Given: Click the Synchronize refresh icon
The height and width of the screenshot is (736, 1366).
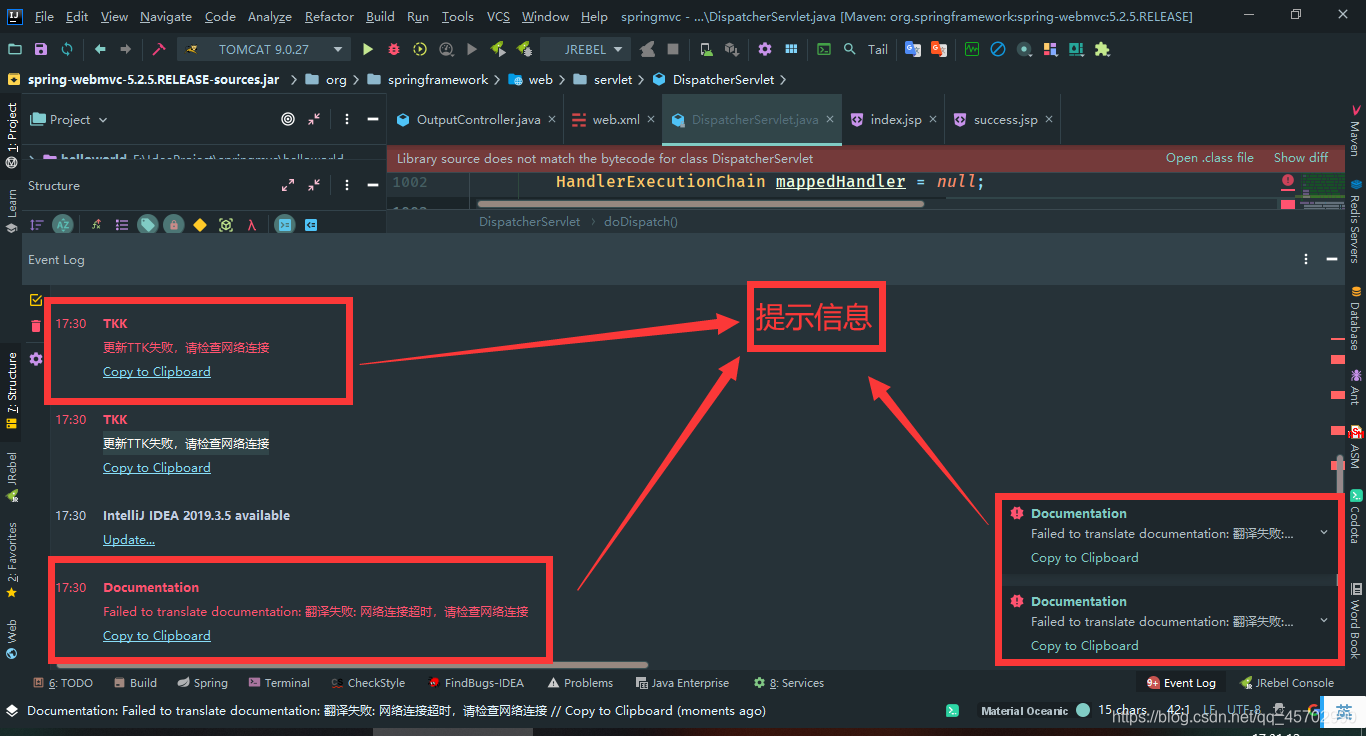Looking at the screenshot, I should tap(66, 49).
